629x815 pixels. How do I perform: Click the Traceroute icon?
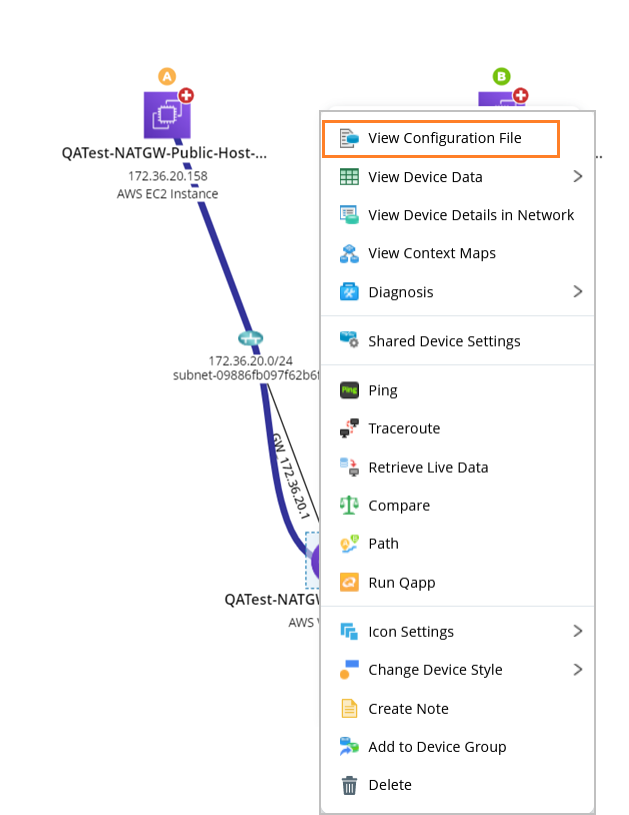pyautogui.click(x=349, y=429)
